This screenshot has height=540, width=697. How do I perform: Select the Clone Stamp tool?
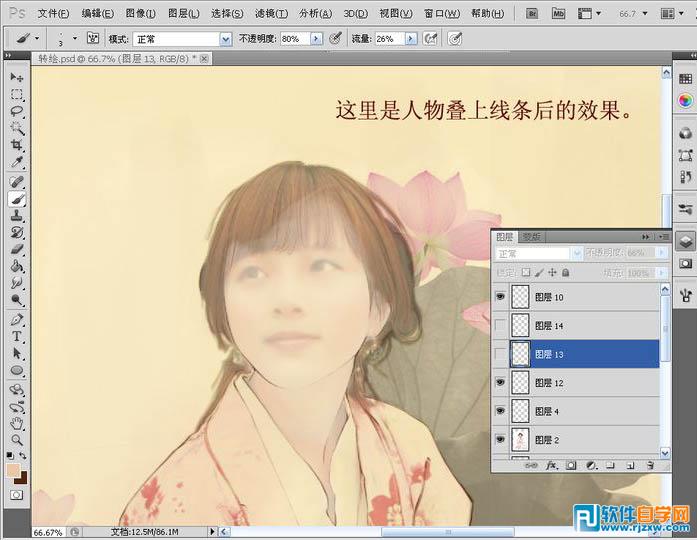coord(17,216)
